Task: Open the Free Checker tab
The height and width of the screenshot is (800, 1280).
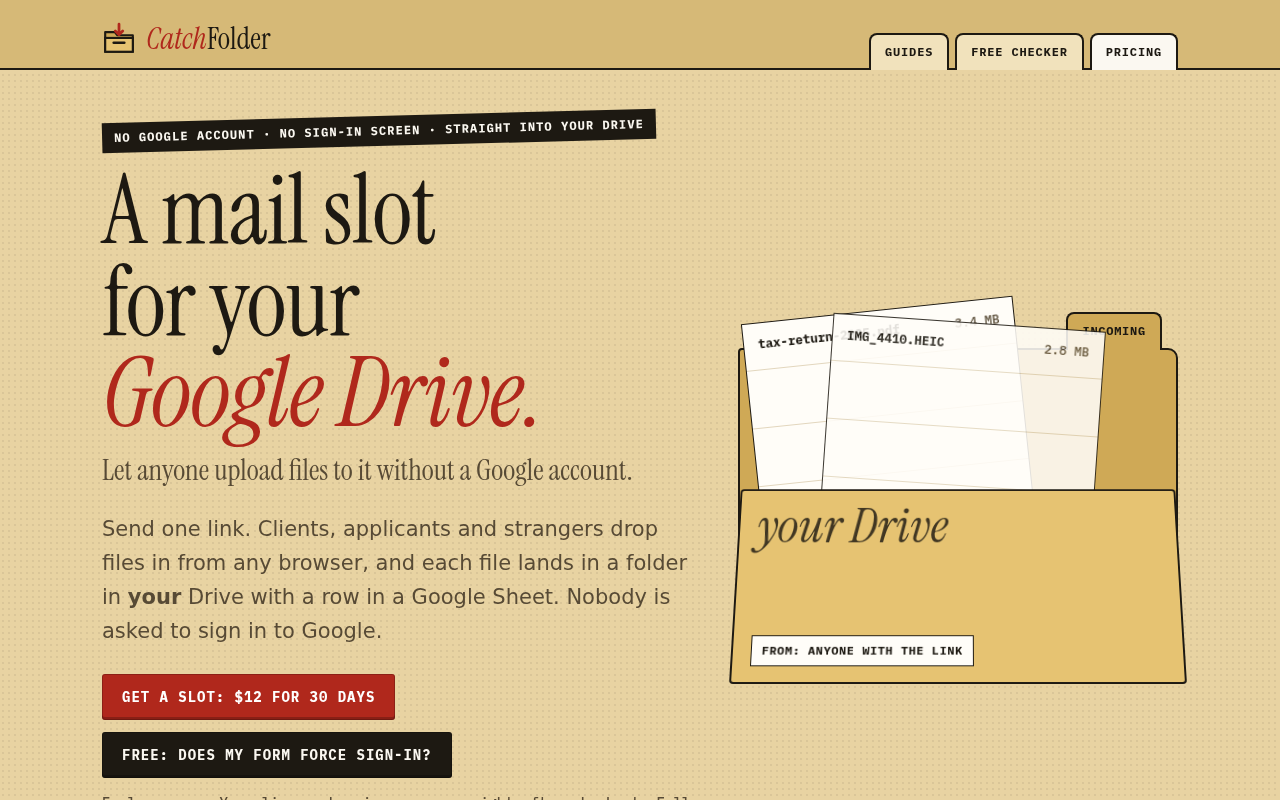Action: (1019, 52)
